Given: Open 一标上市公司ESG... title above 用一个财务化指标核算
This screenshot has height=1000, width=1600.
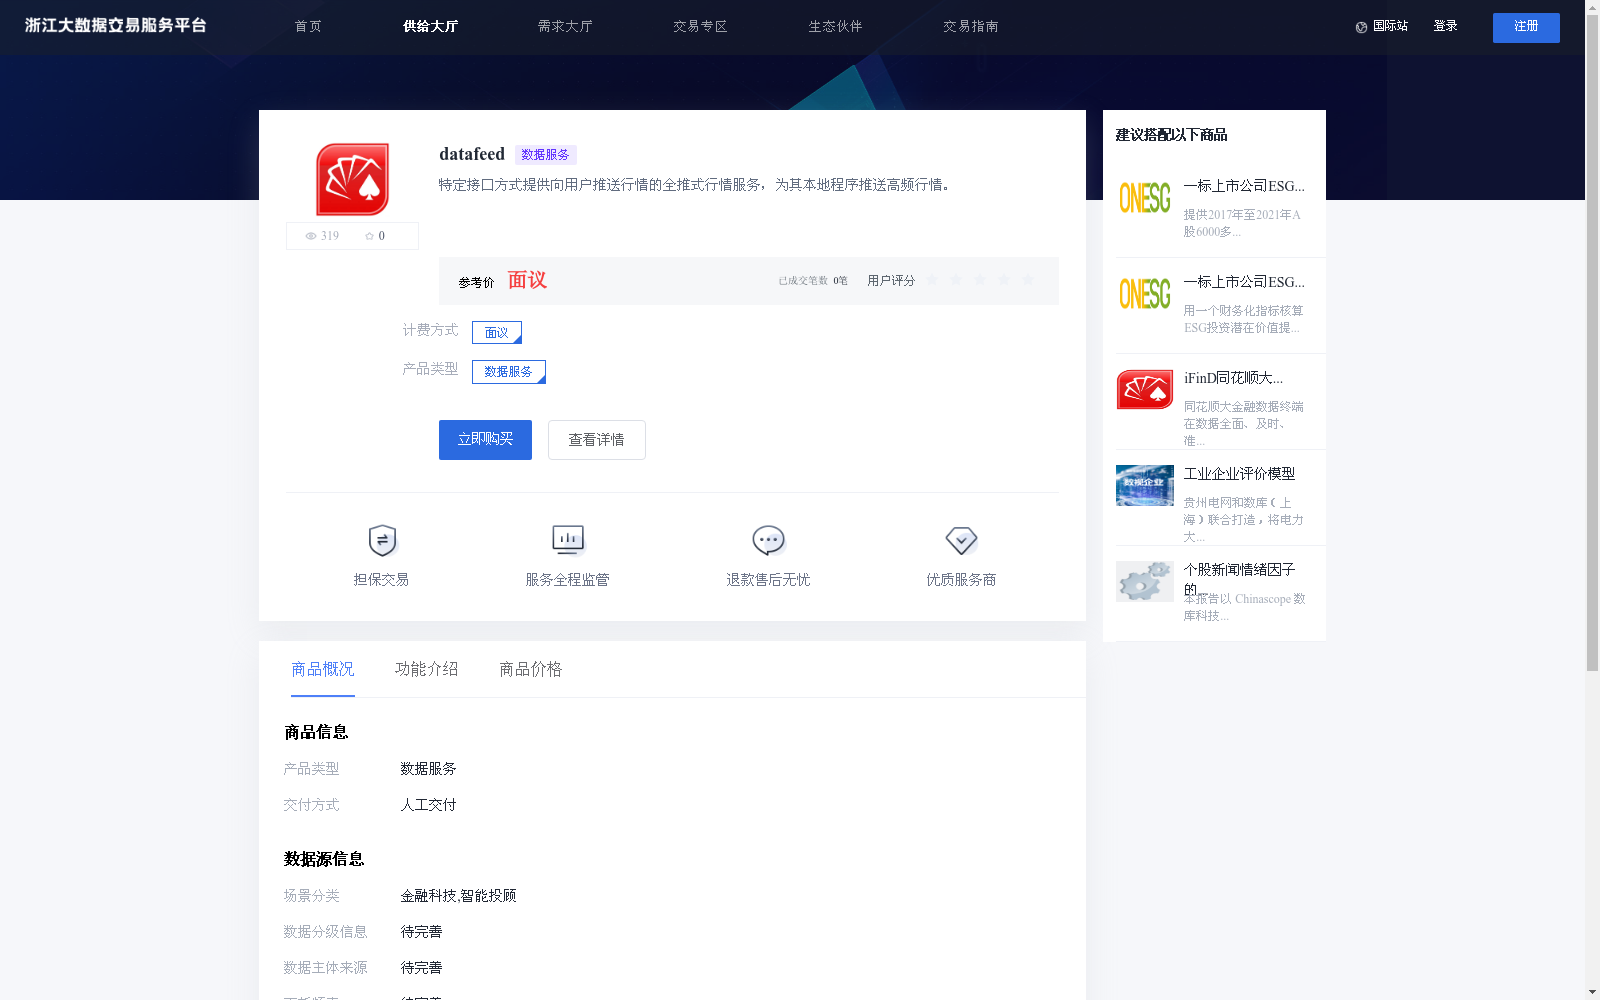Looking at the screenshot, I should tap(1244, 282).
